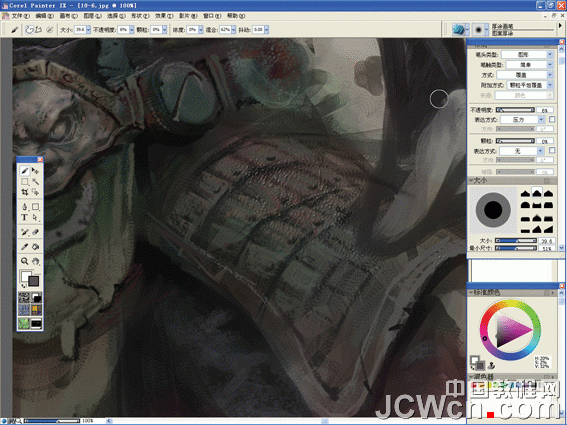Toggle the checkbox beside 无 expression
The height and width of the screenshot is (425, 567).
click(x=552, y=150)
